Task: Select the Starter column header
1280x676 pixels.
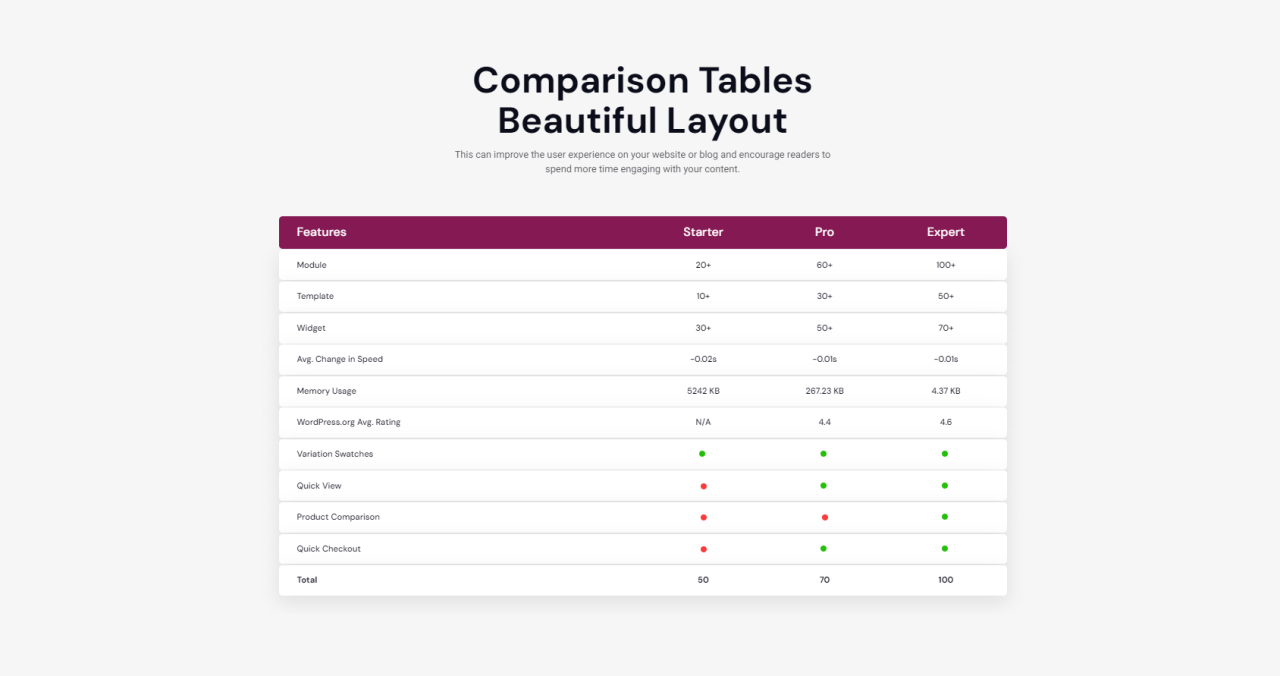Action: [703, 232]
